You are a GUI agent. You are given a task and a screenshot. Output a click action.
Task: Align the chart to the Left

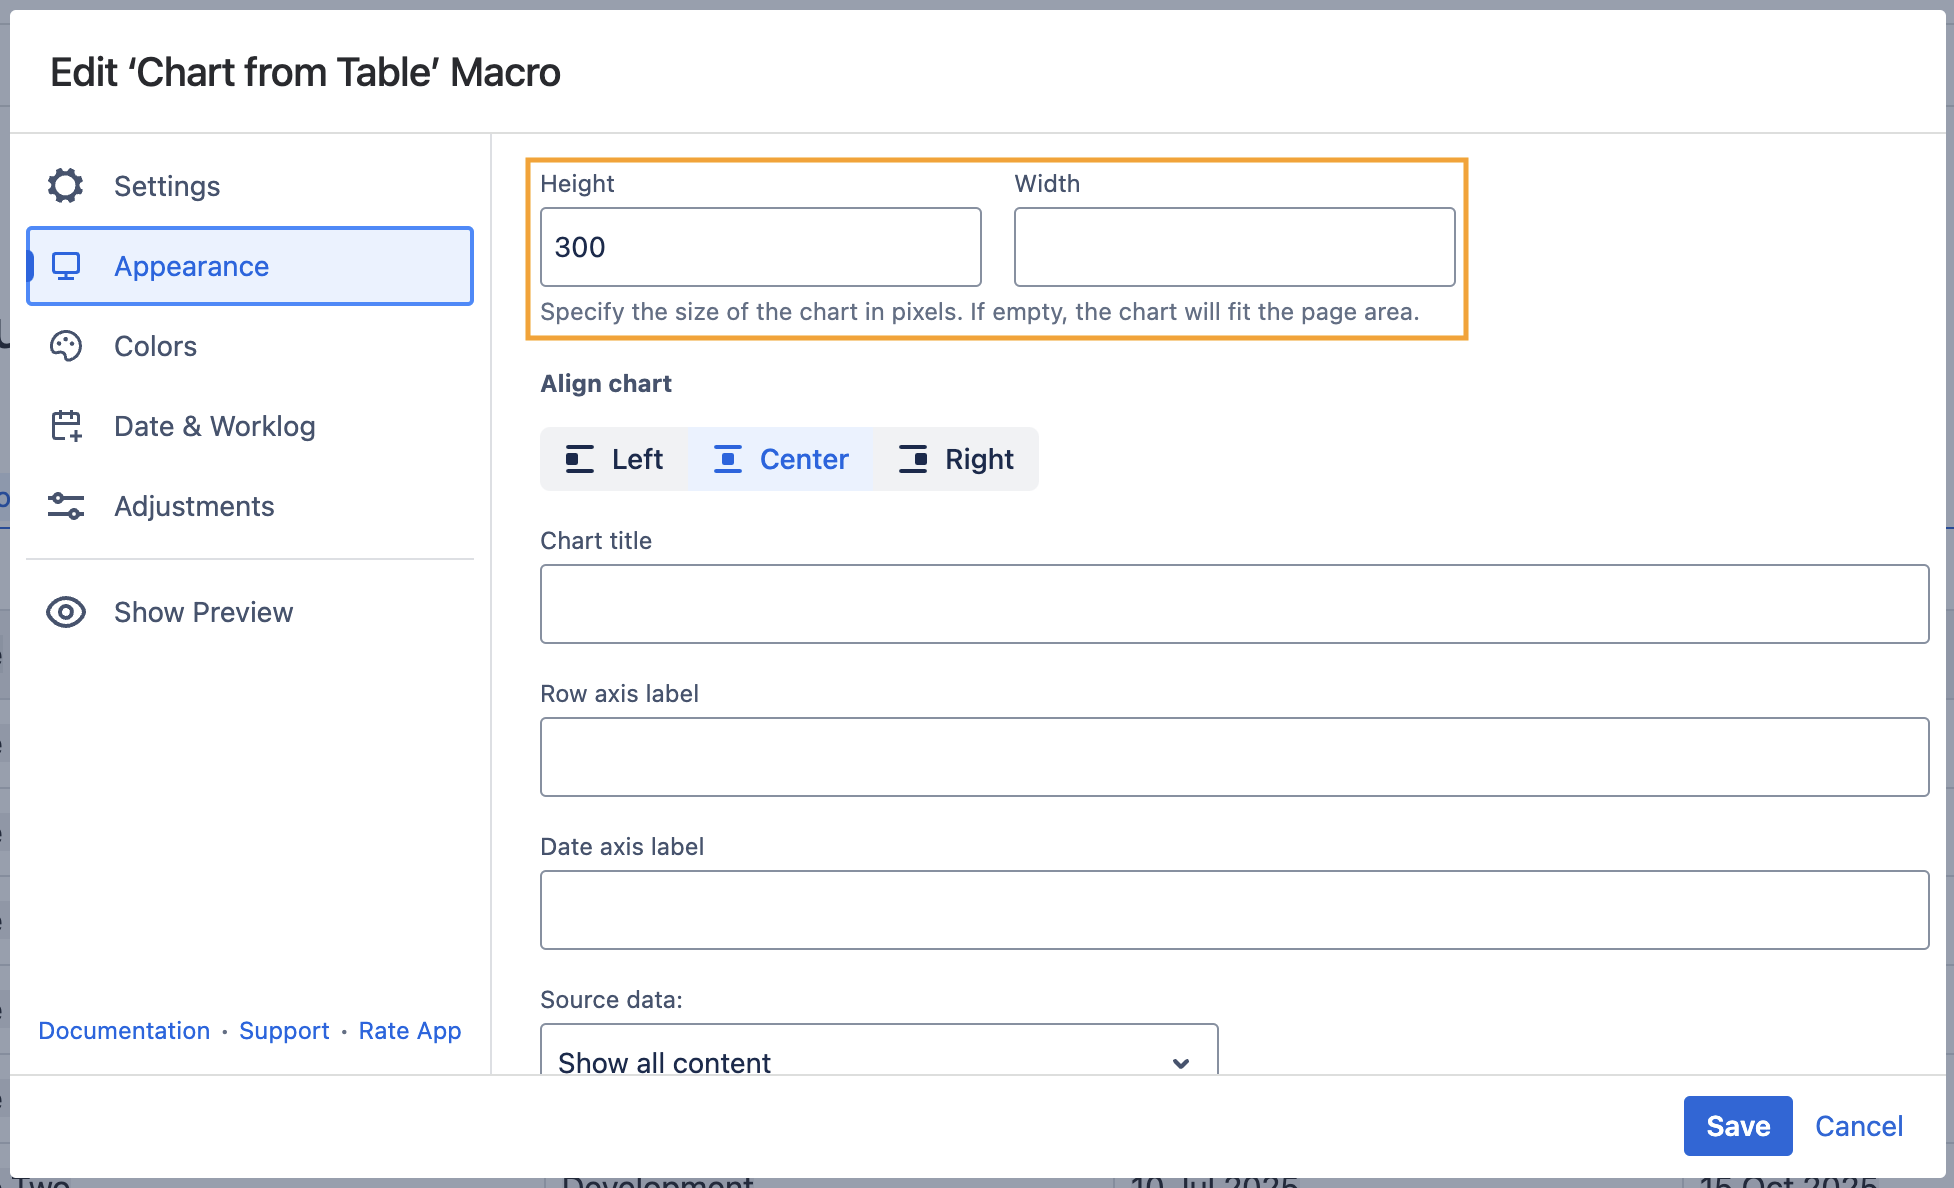pyautogui.click(x=614, y=459)
